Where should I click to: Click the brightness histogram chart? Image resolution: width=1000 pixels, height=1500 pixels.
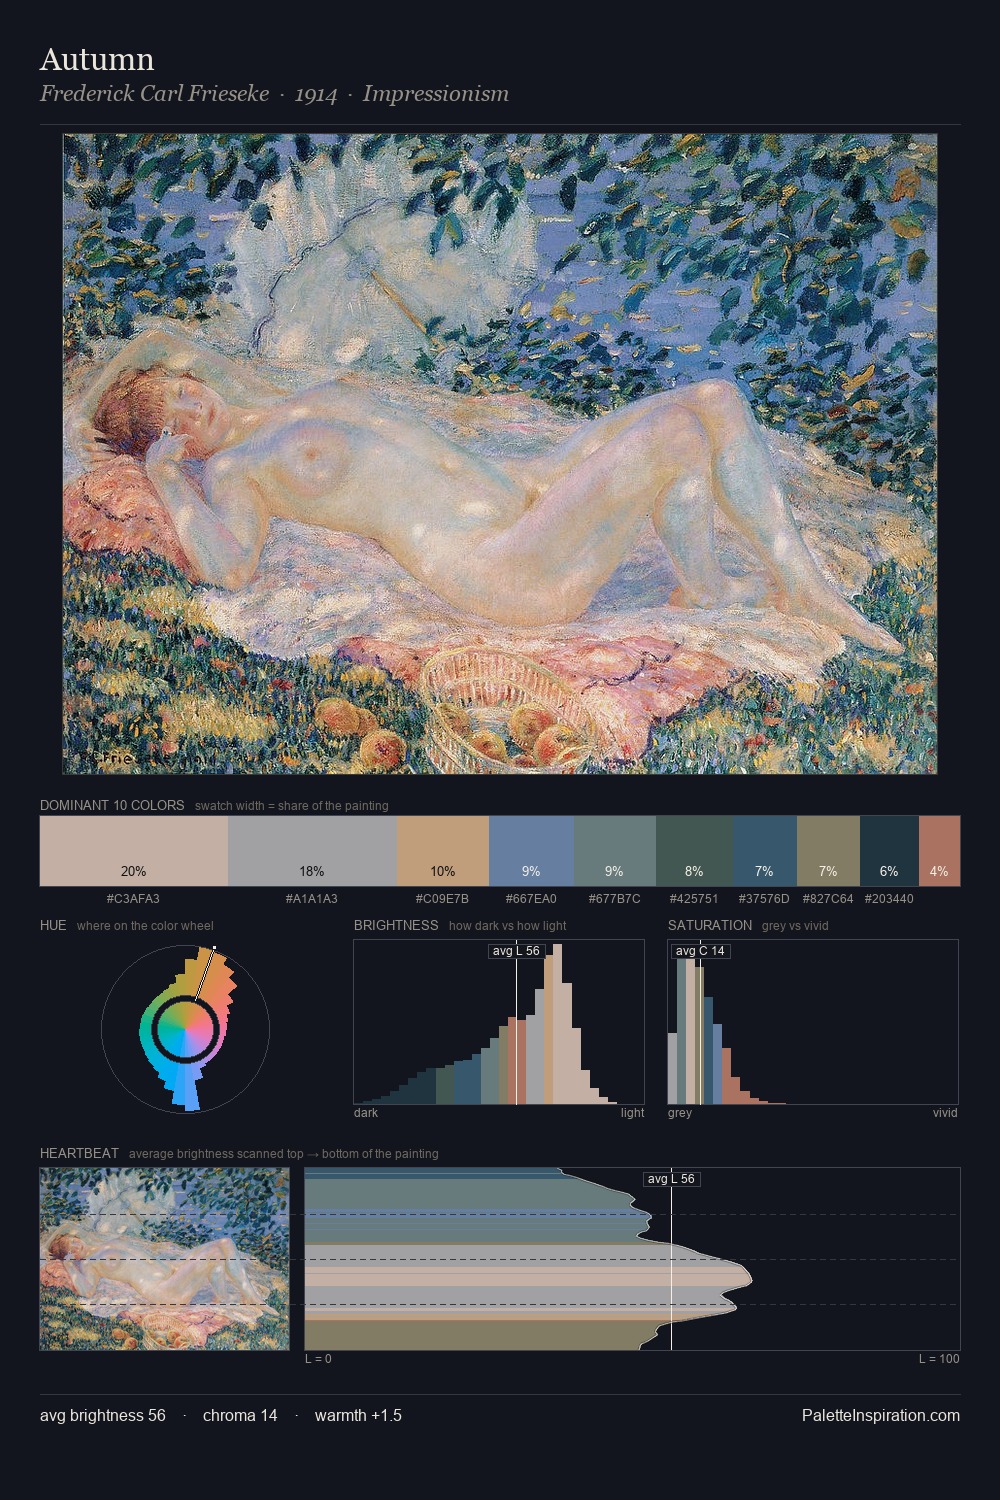[499, 1022]
